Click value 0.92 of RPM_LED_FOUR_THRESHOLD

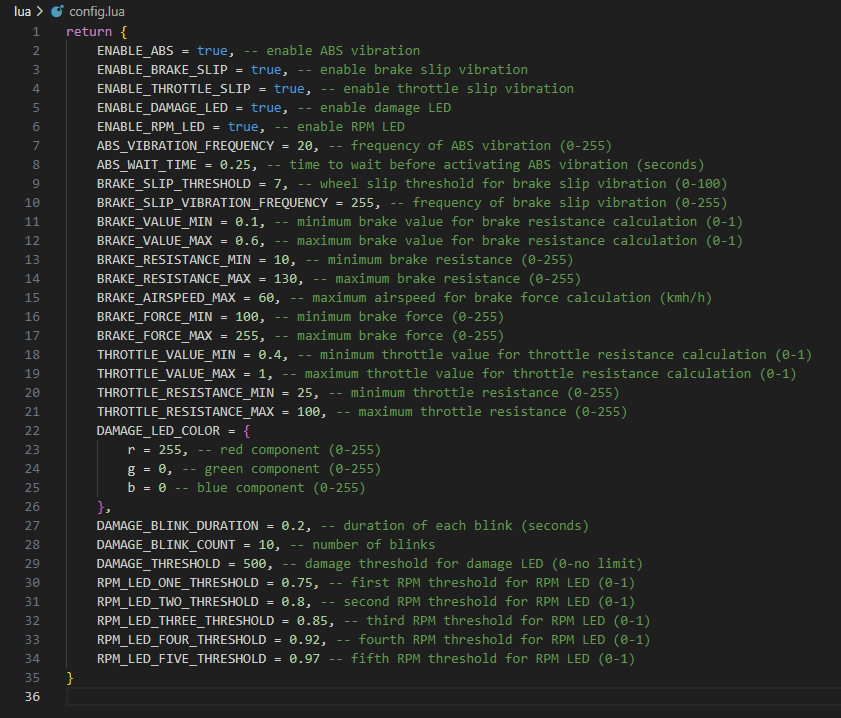[x=305, y=640]
